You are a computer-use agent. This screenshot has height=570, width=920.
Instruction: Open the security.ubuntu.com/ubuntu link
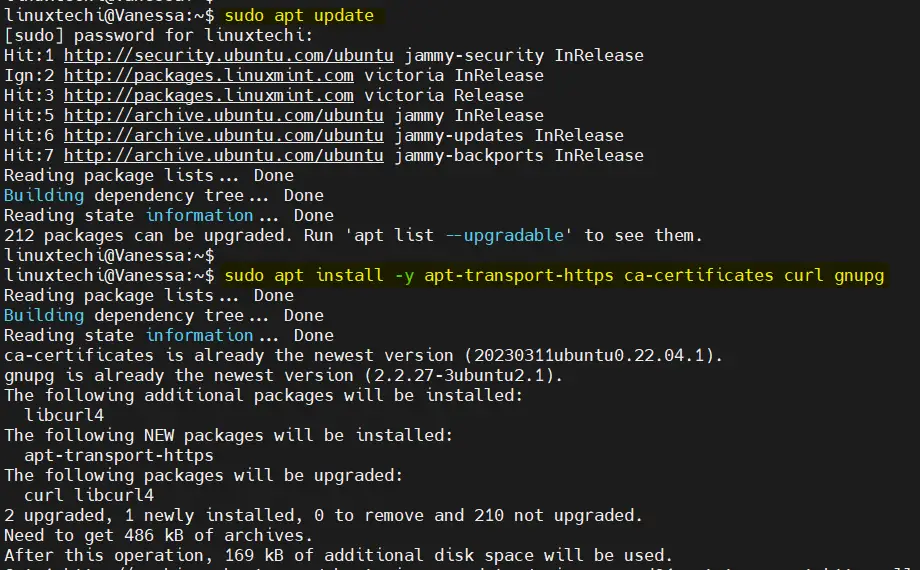click(x=229, y=55)
